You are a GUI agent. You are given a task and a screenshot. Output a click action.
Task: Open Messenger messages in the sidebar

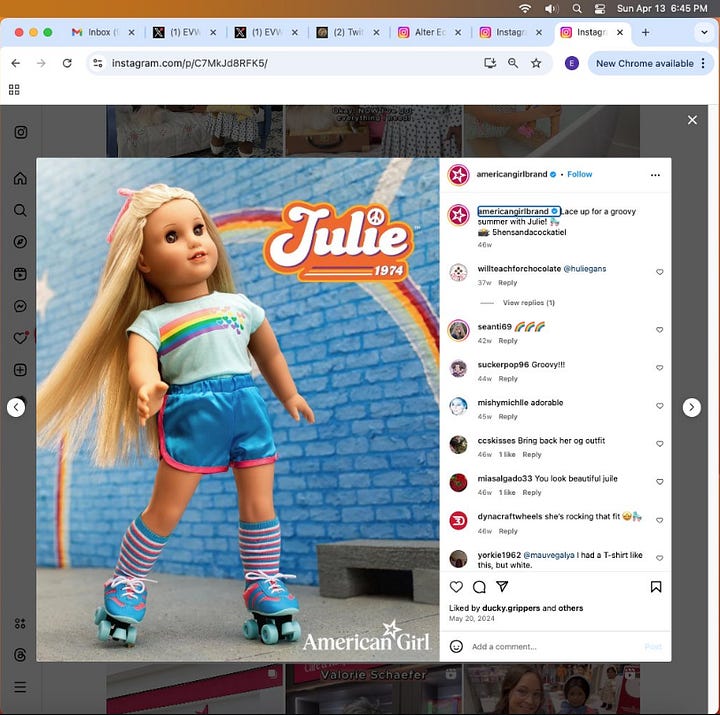tap(20, 306)
